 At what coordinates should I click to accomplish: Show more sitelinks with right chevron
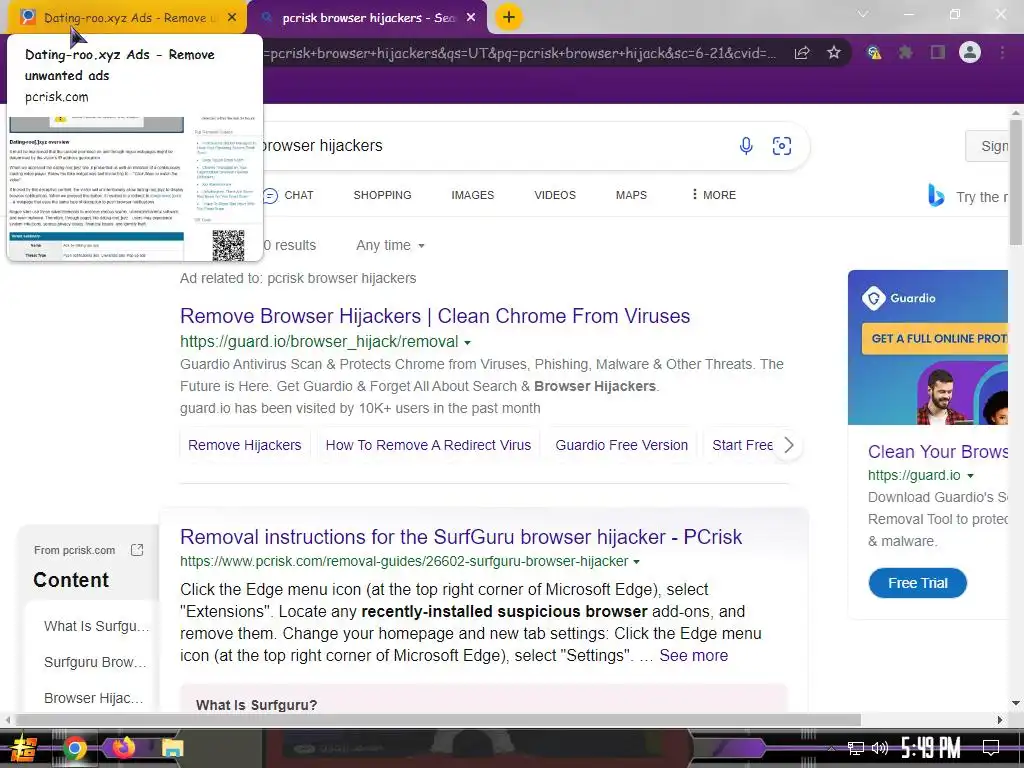(x=789, y=445)
